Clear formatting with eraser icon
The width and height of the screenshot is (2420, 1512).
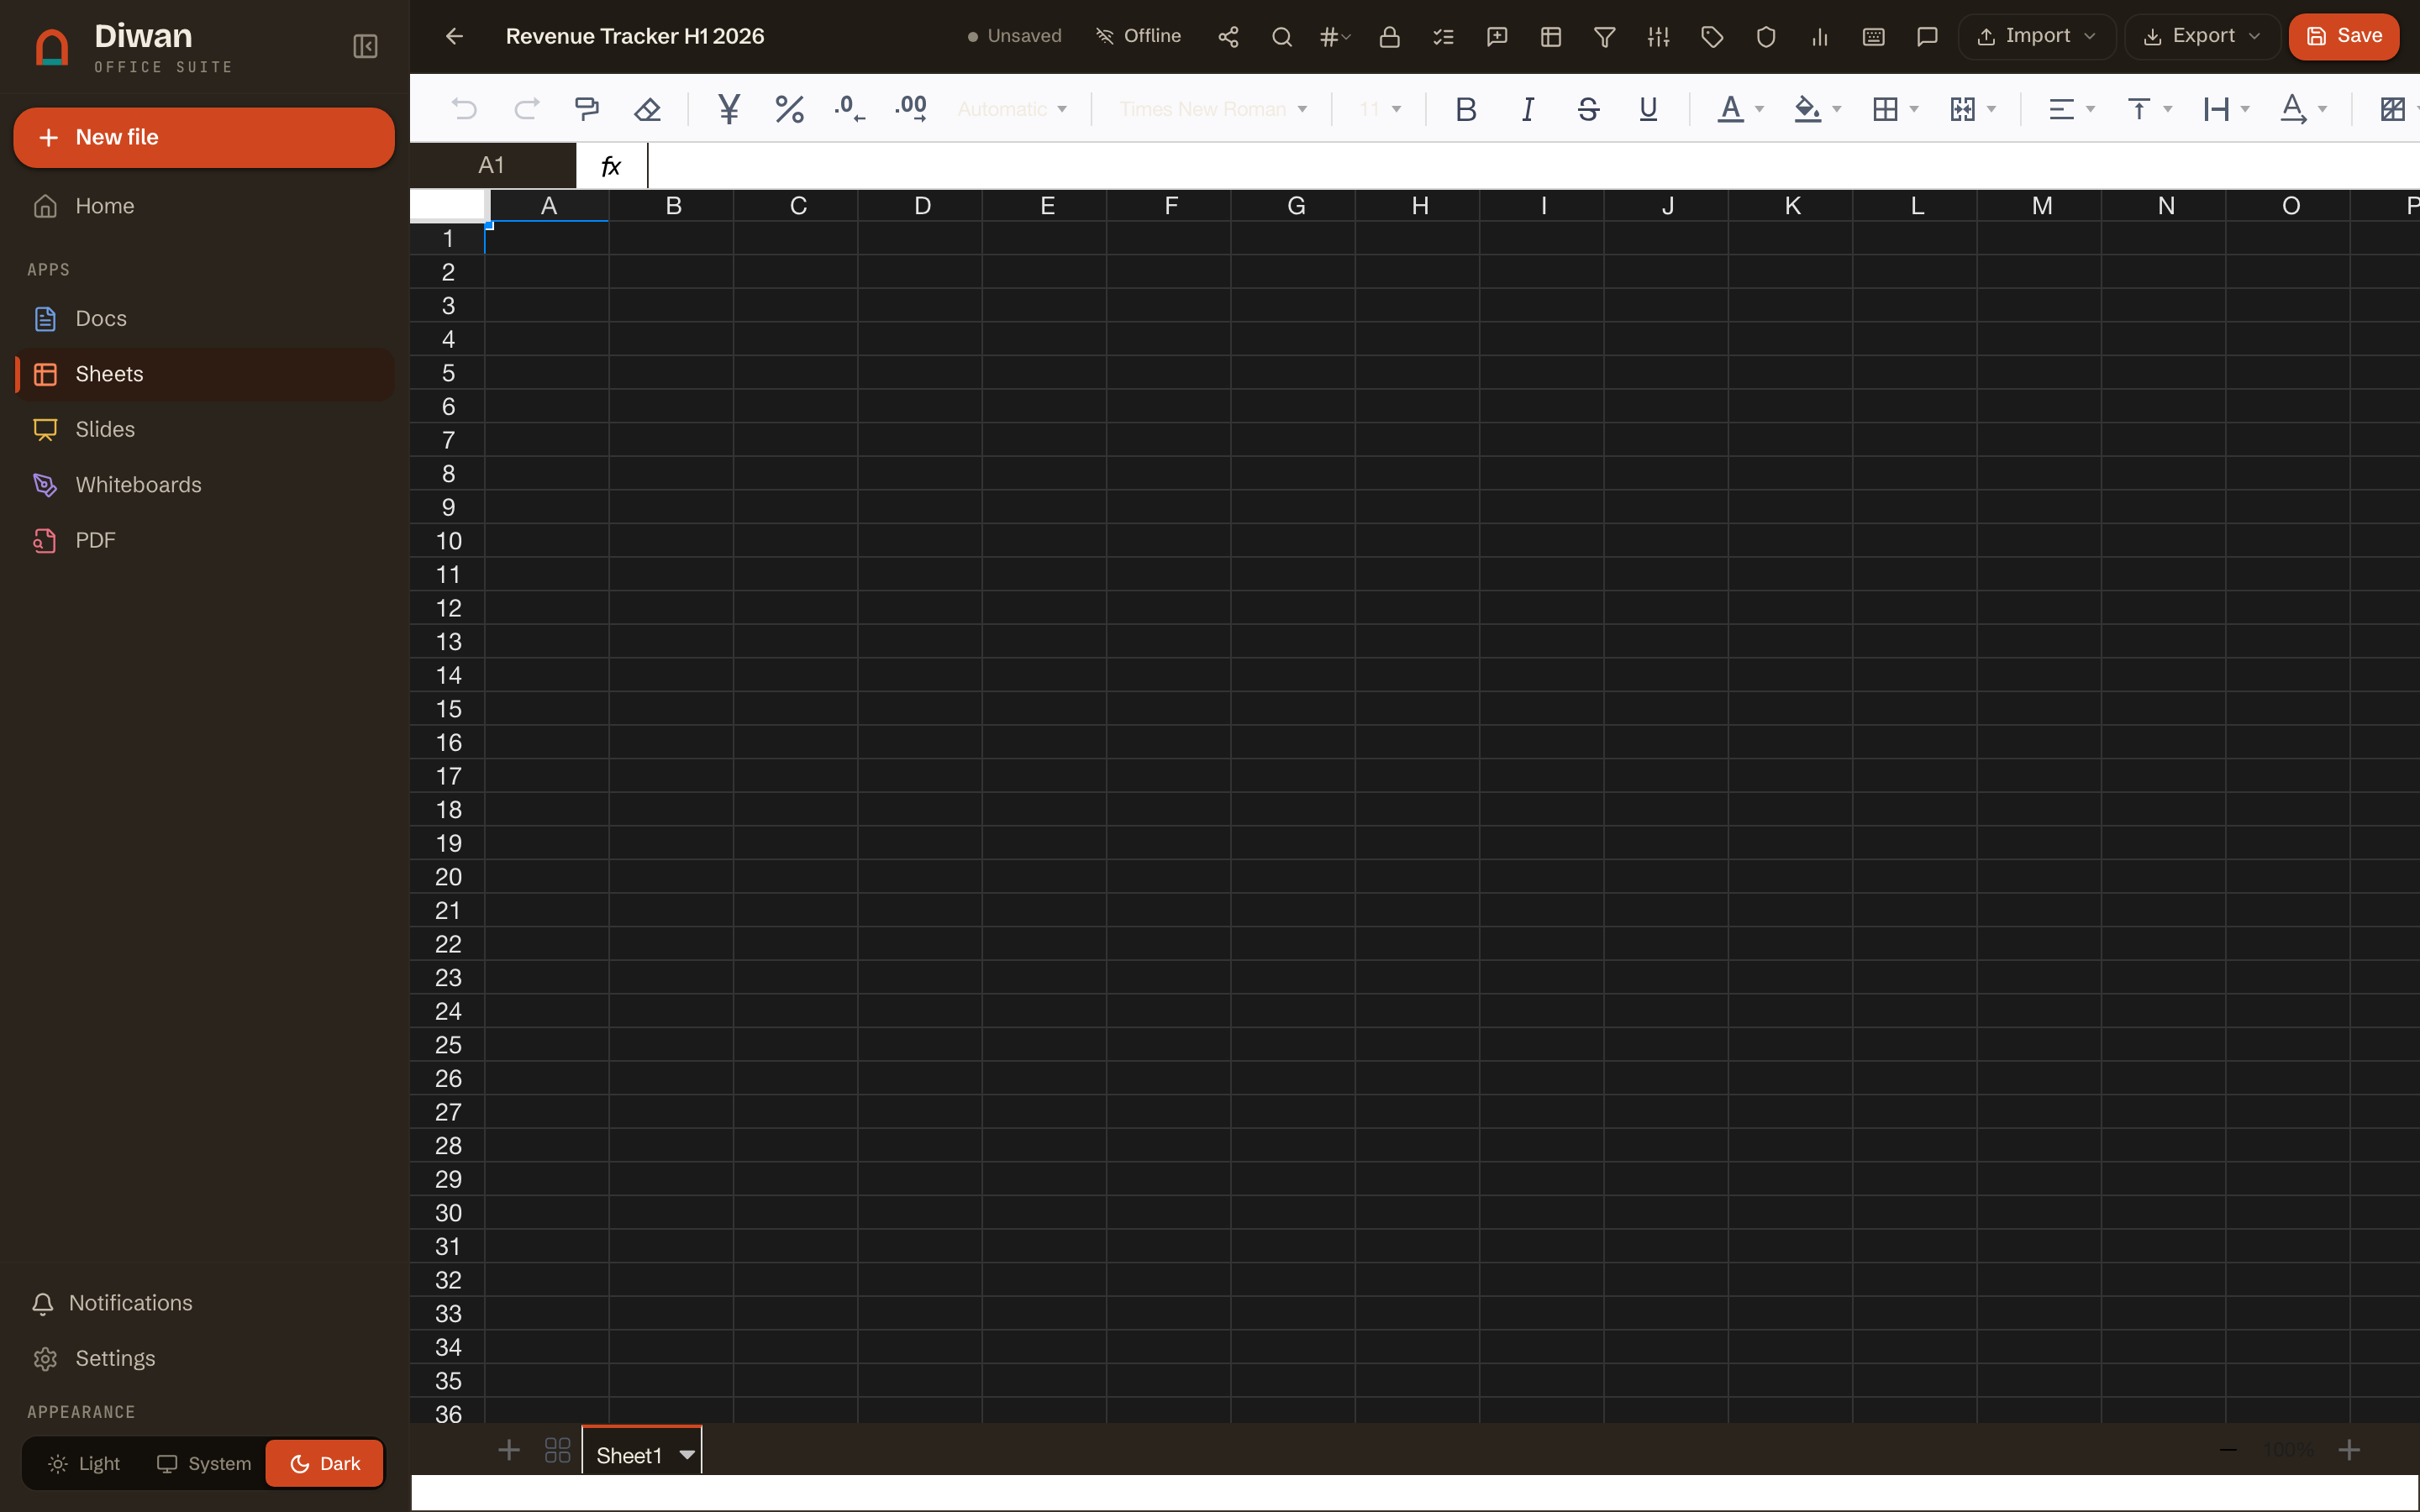(648, 109)
